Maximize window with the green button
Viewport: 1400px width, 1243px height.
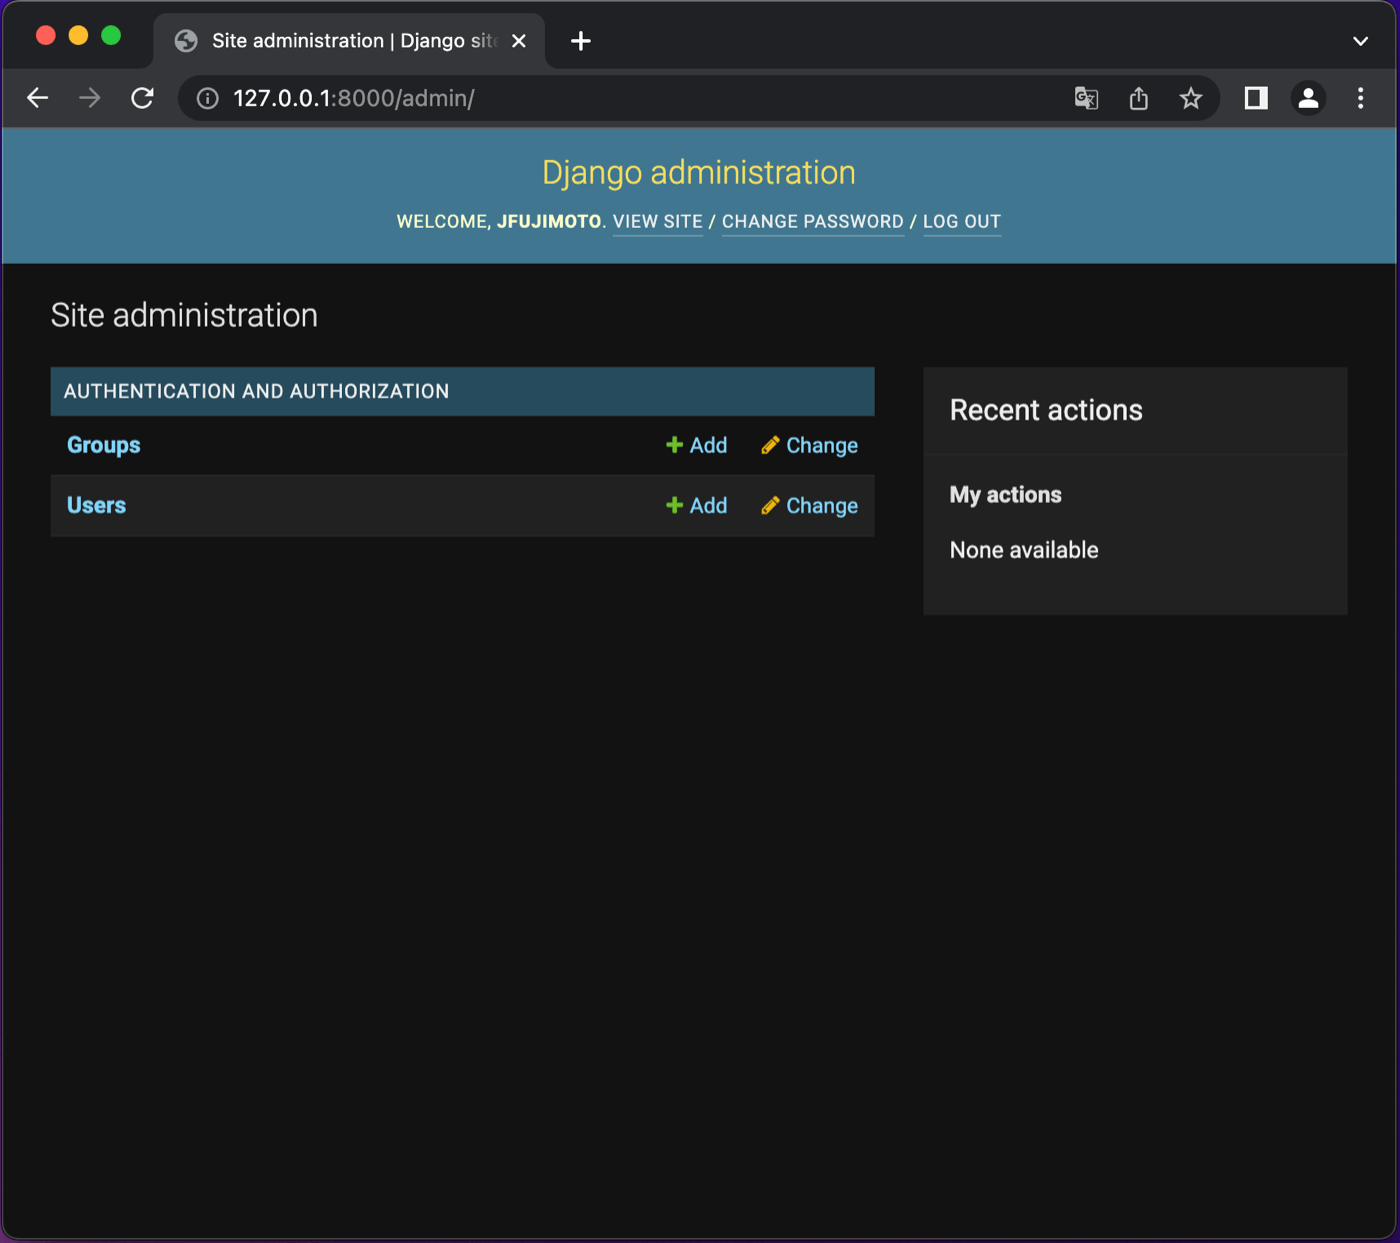pyautogui.click(x=111, y=36)
